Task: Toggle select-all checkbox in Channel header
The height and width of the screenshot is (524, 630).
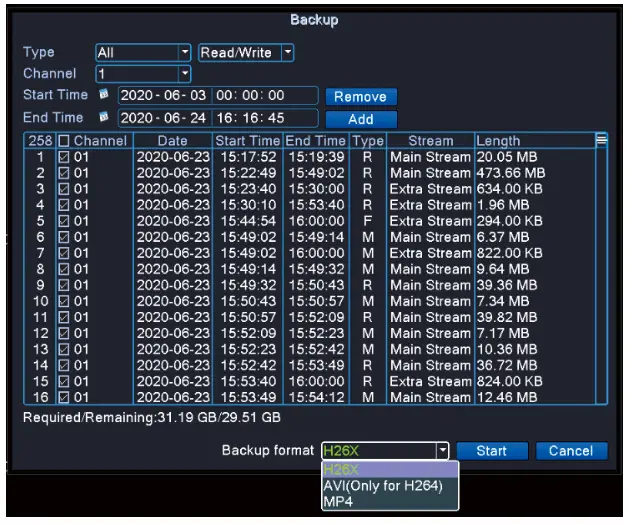Action: [64, 141]
